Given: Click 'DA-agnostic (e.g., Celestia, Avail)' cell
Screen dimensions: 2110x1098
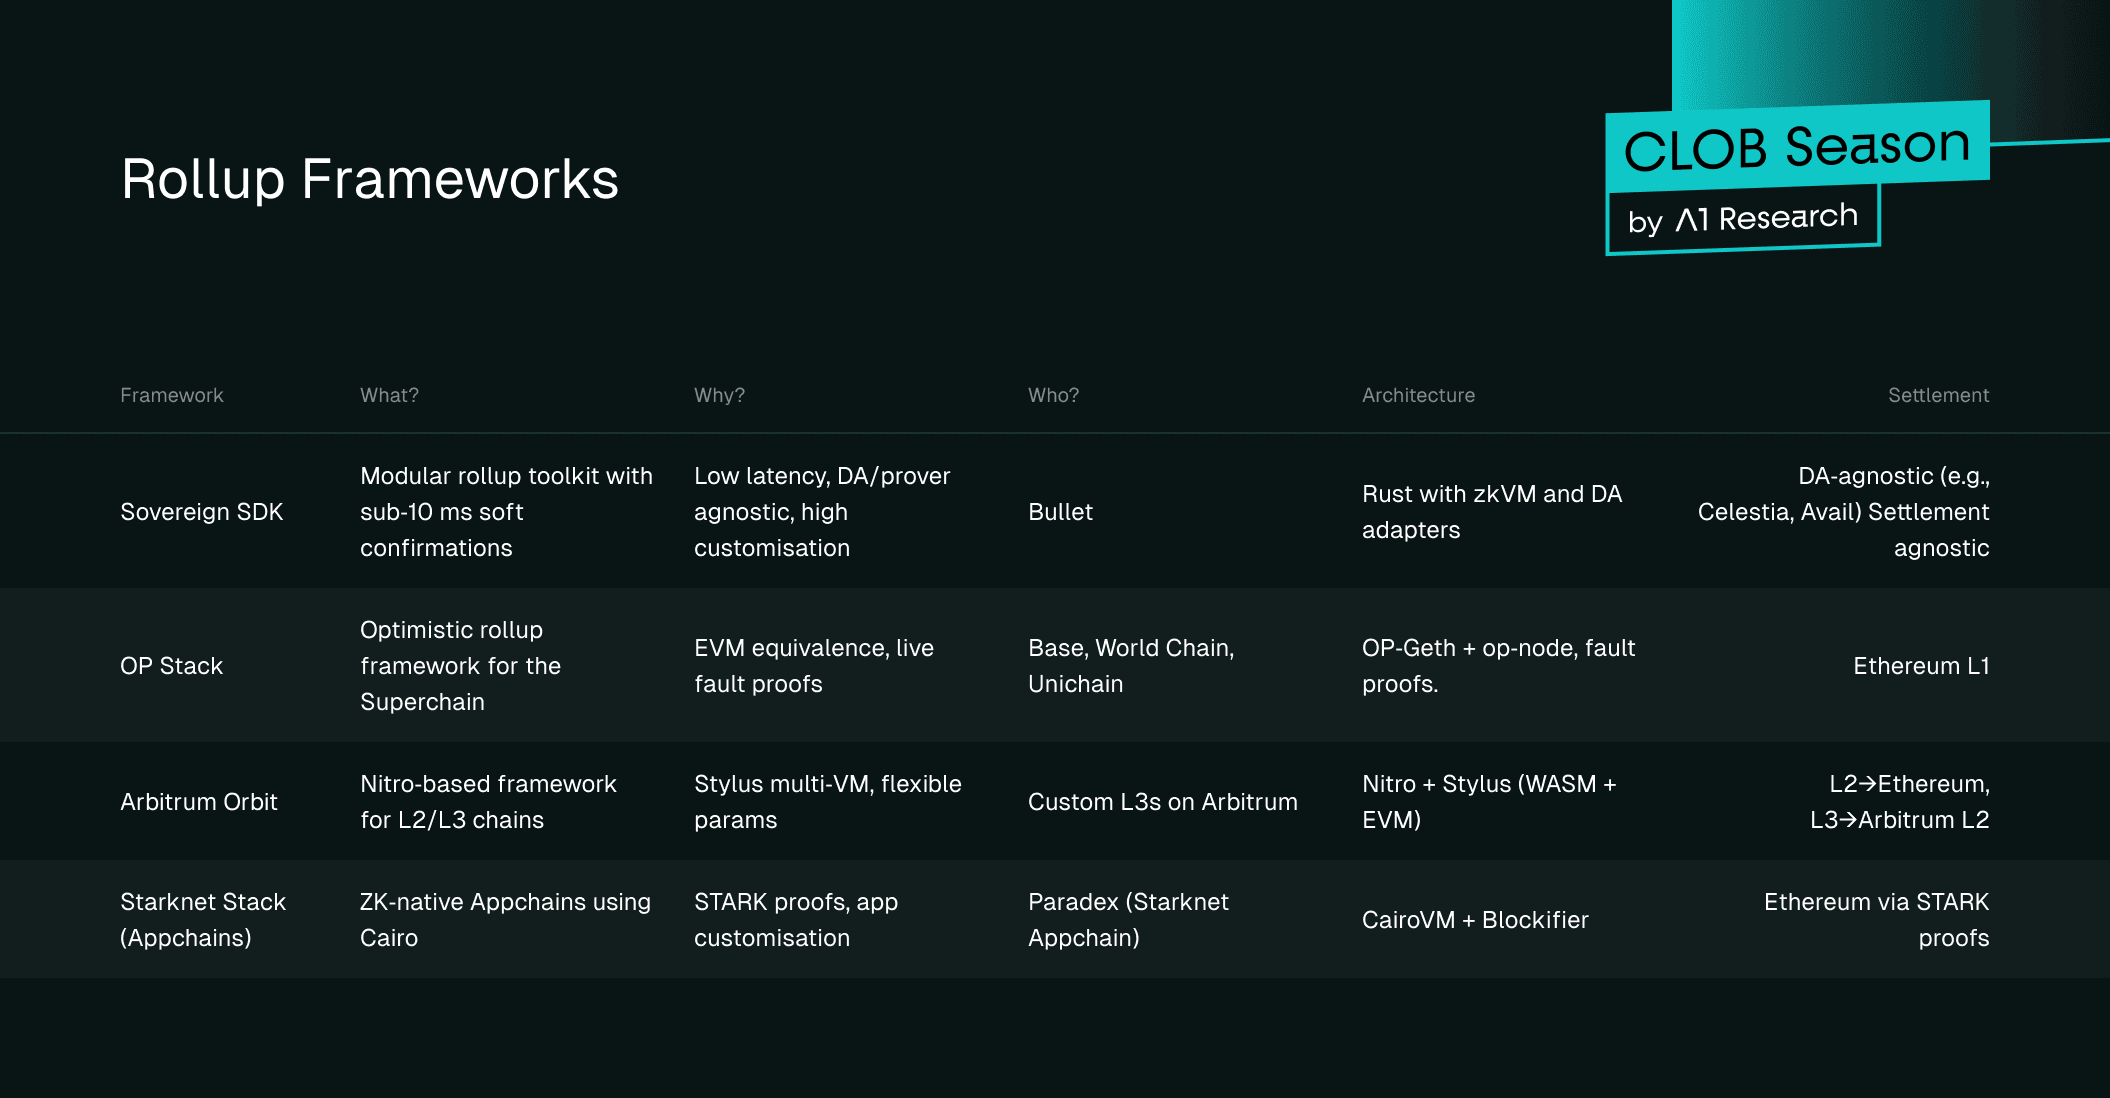Looking at the screenshot, I should coord(1843,512).
